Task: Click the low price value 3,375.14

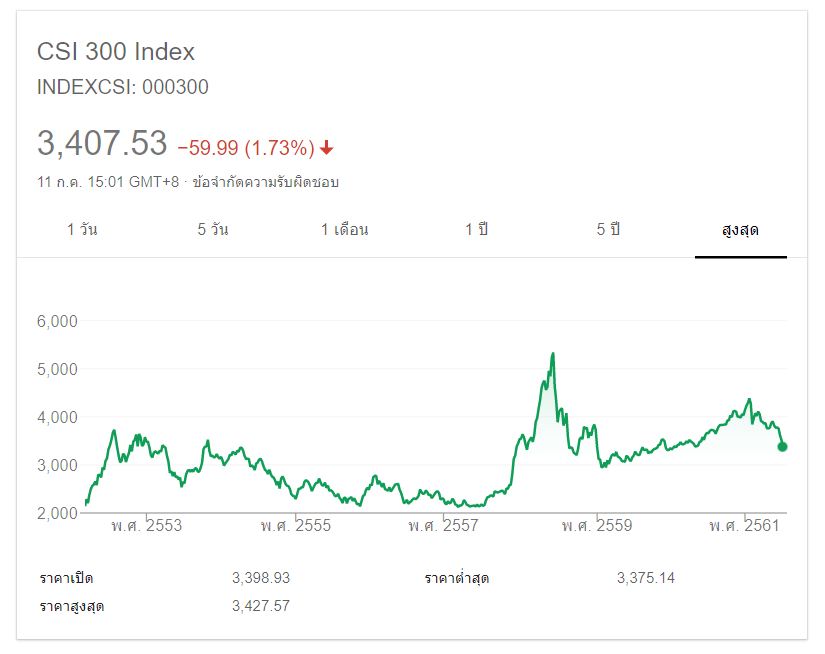Action: pos(646,578)
